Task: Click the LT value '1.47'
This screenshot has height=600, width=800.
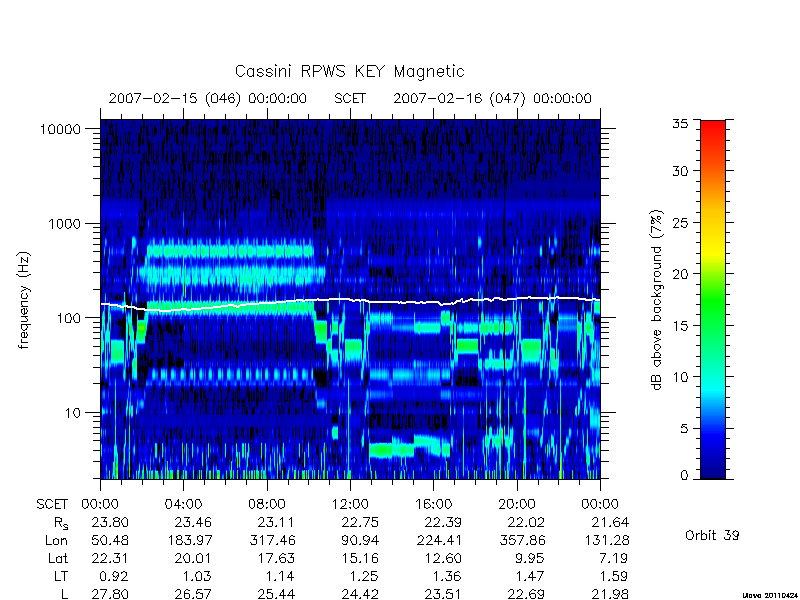Action: pyautogui.click(x=530, y=576)
